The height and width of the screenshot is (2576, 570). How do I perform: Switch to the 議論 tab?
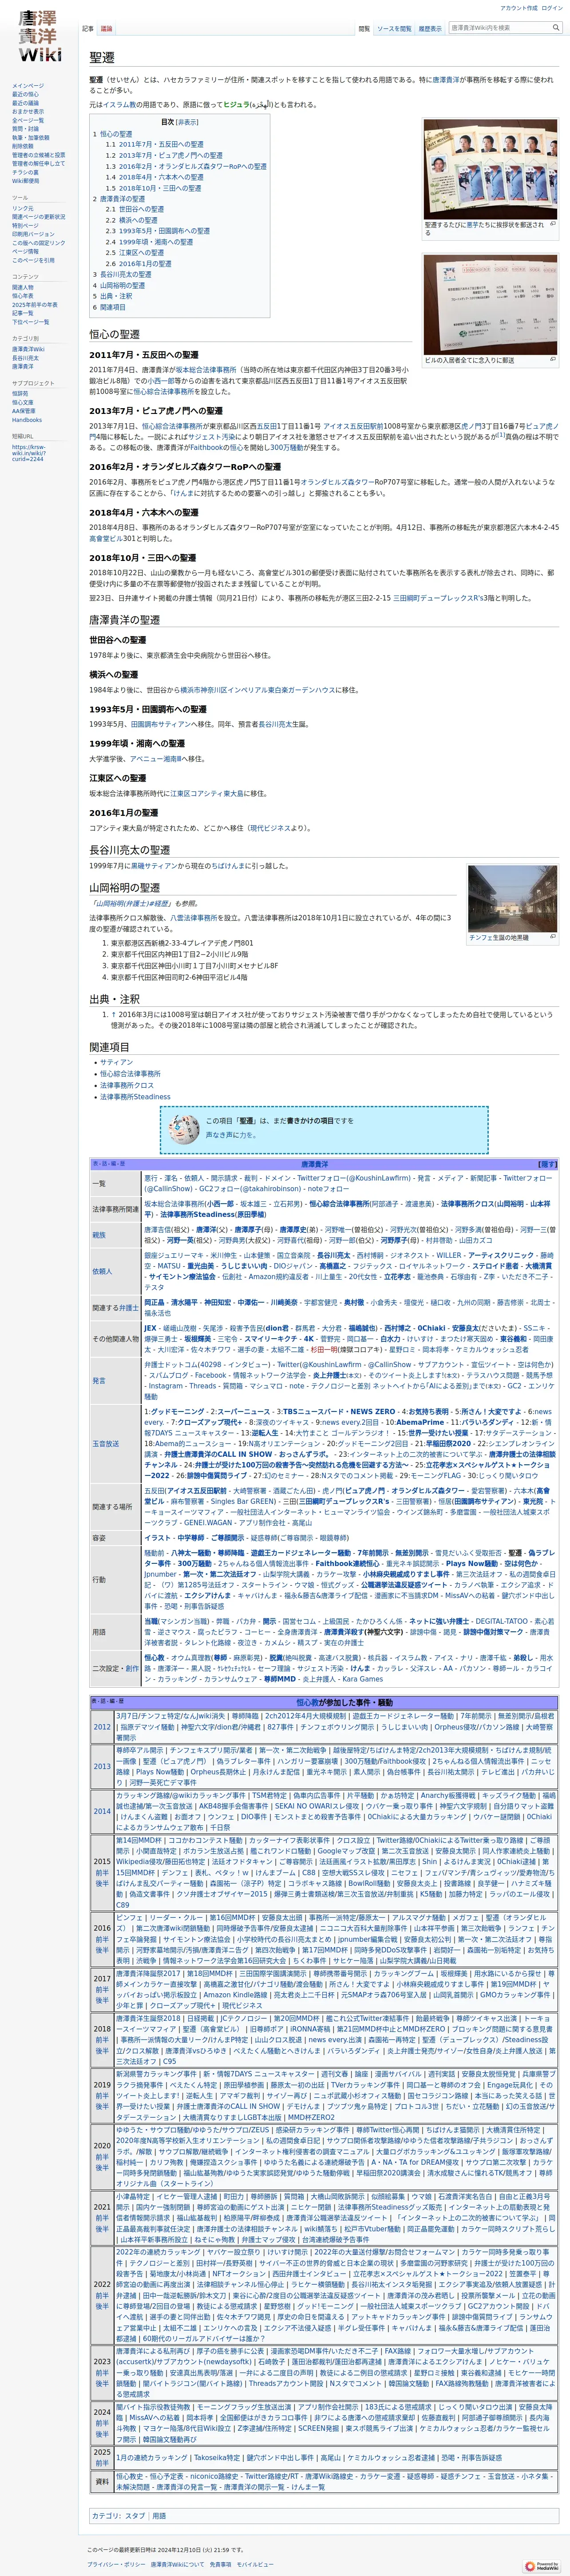pos(106,29)
